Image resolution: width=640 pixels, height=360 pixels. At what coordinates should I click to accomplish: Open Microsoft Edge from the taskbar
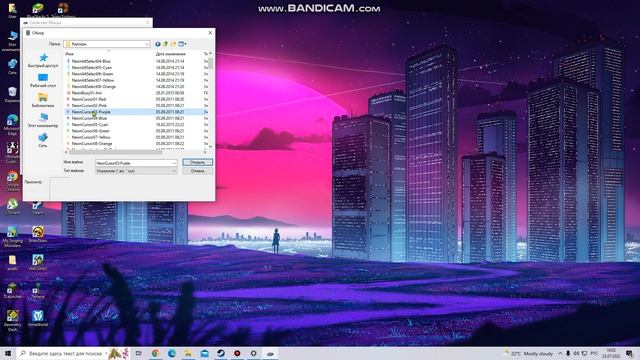pyautogui.click(x=172, y=353)
